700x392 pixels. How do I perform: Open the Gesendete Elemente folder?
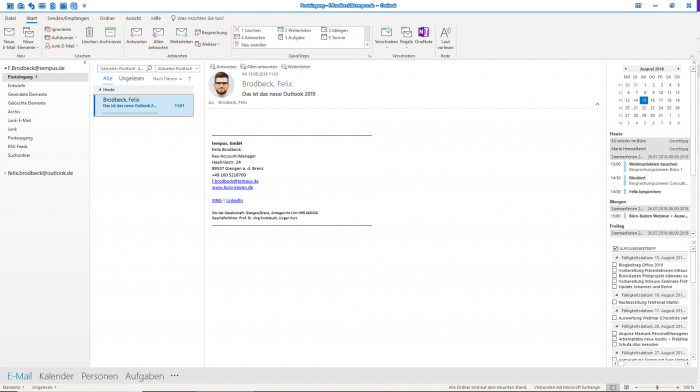[27, 94]
